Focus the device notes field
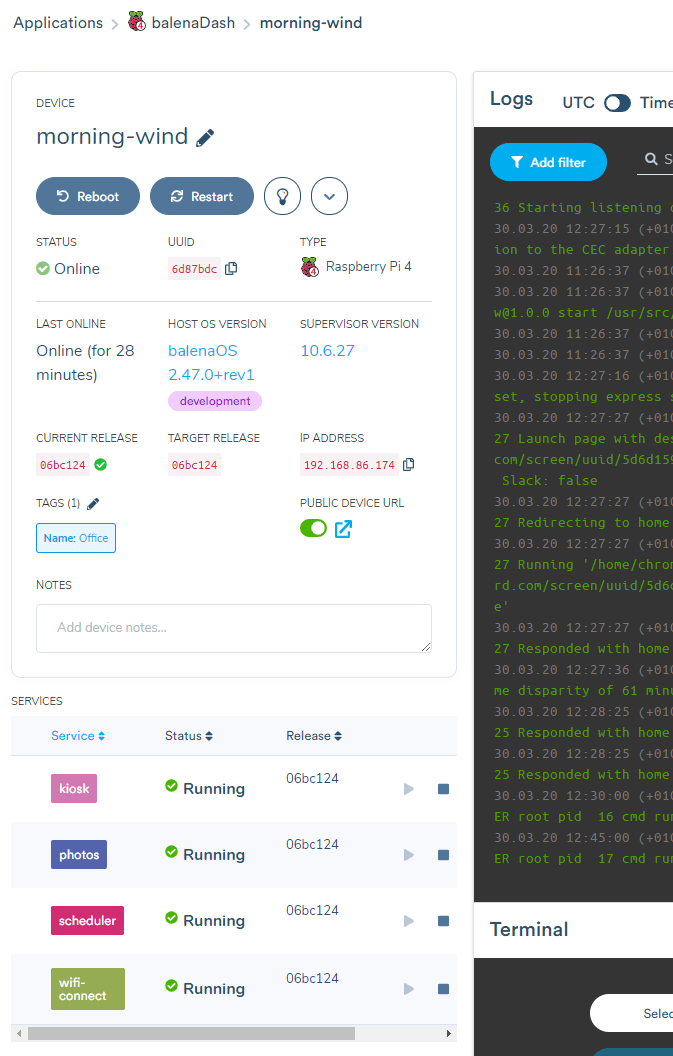The height and width of the screenshot is (1056, 673). [x=234, y=628]
